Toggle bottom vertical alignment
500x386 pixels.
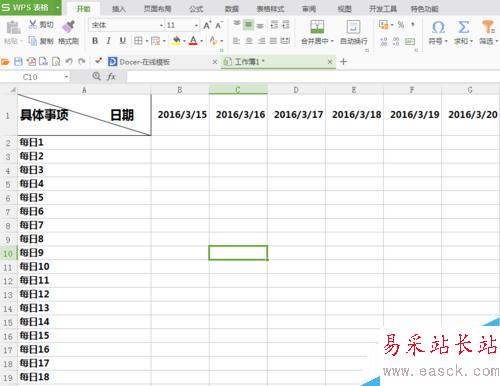pyautogui.click(x=260, y=25)
